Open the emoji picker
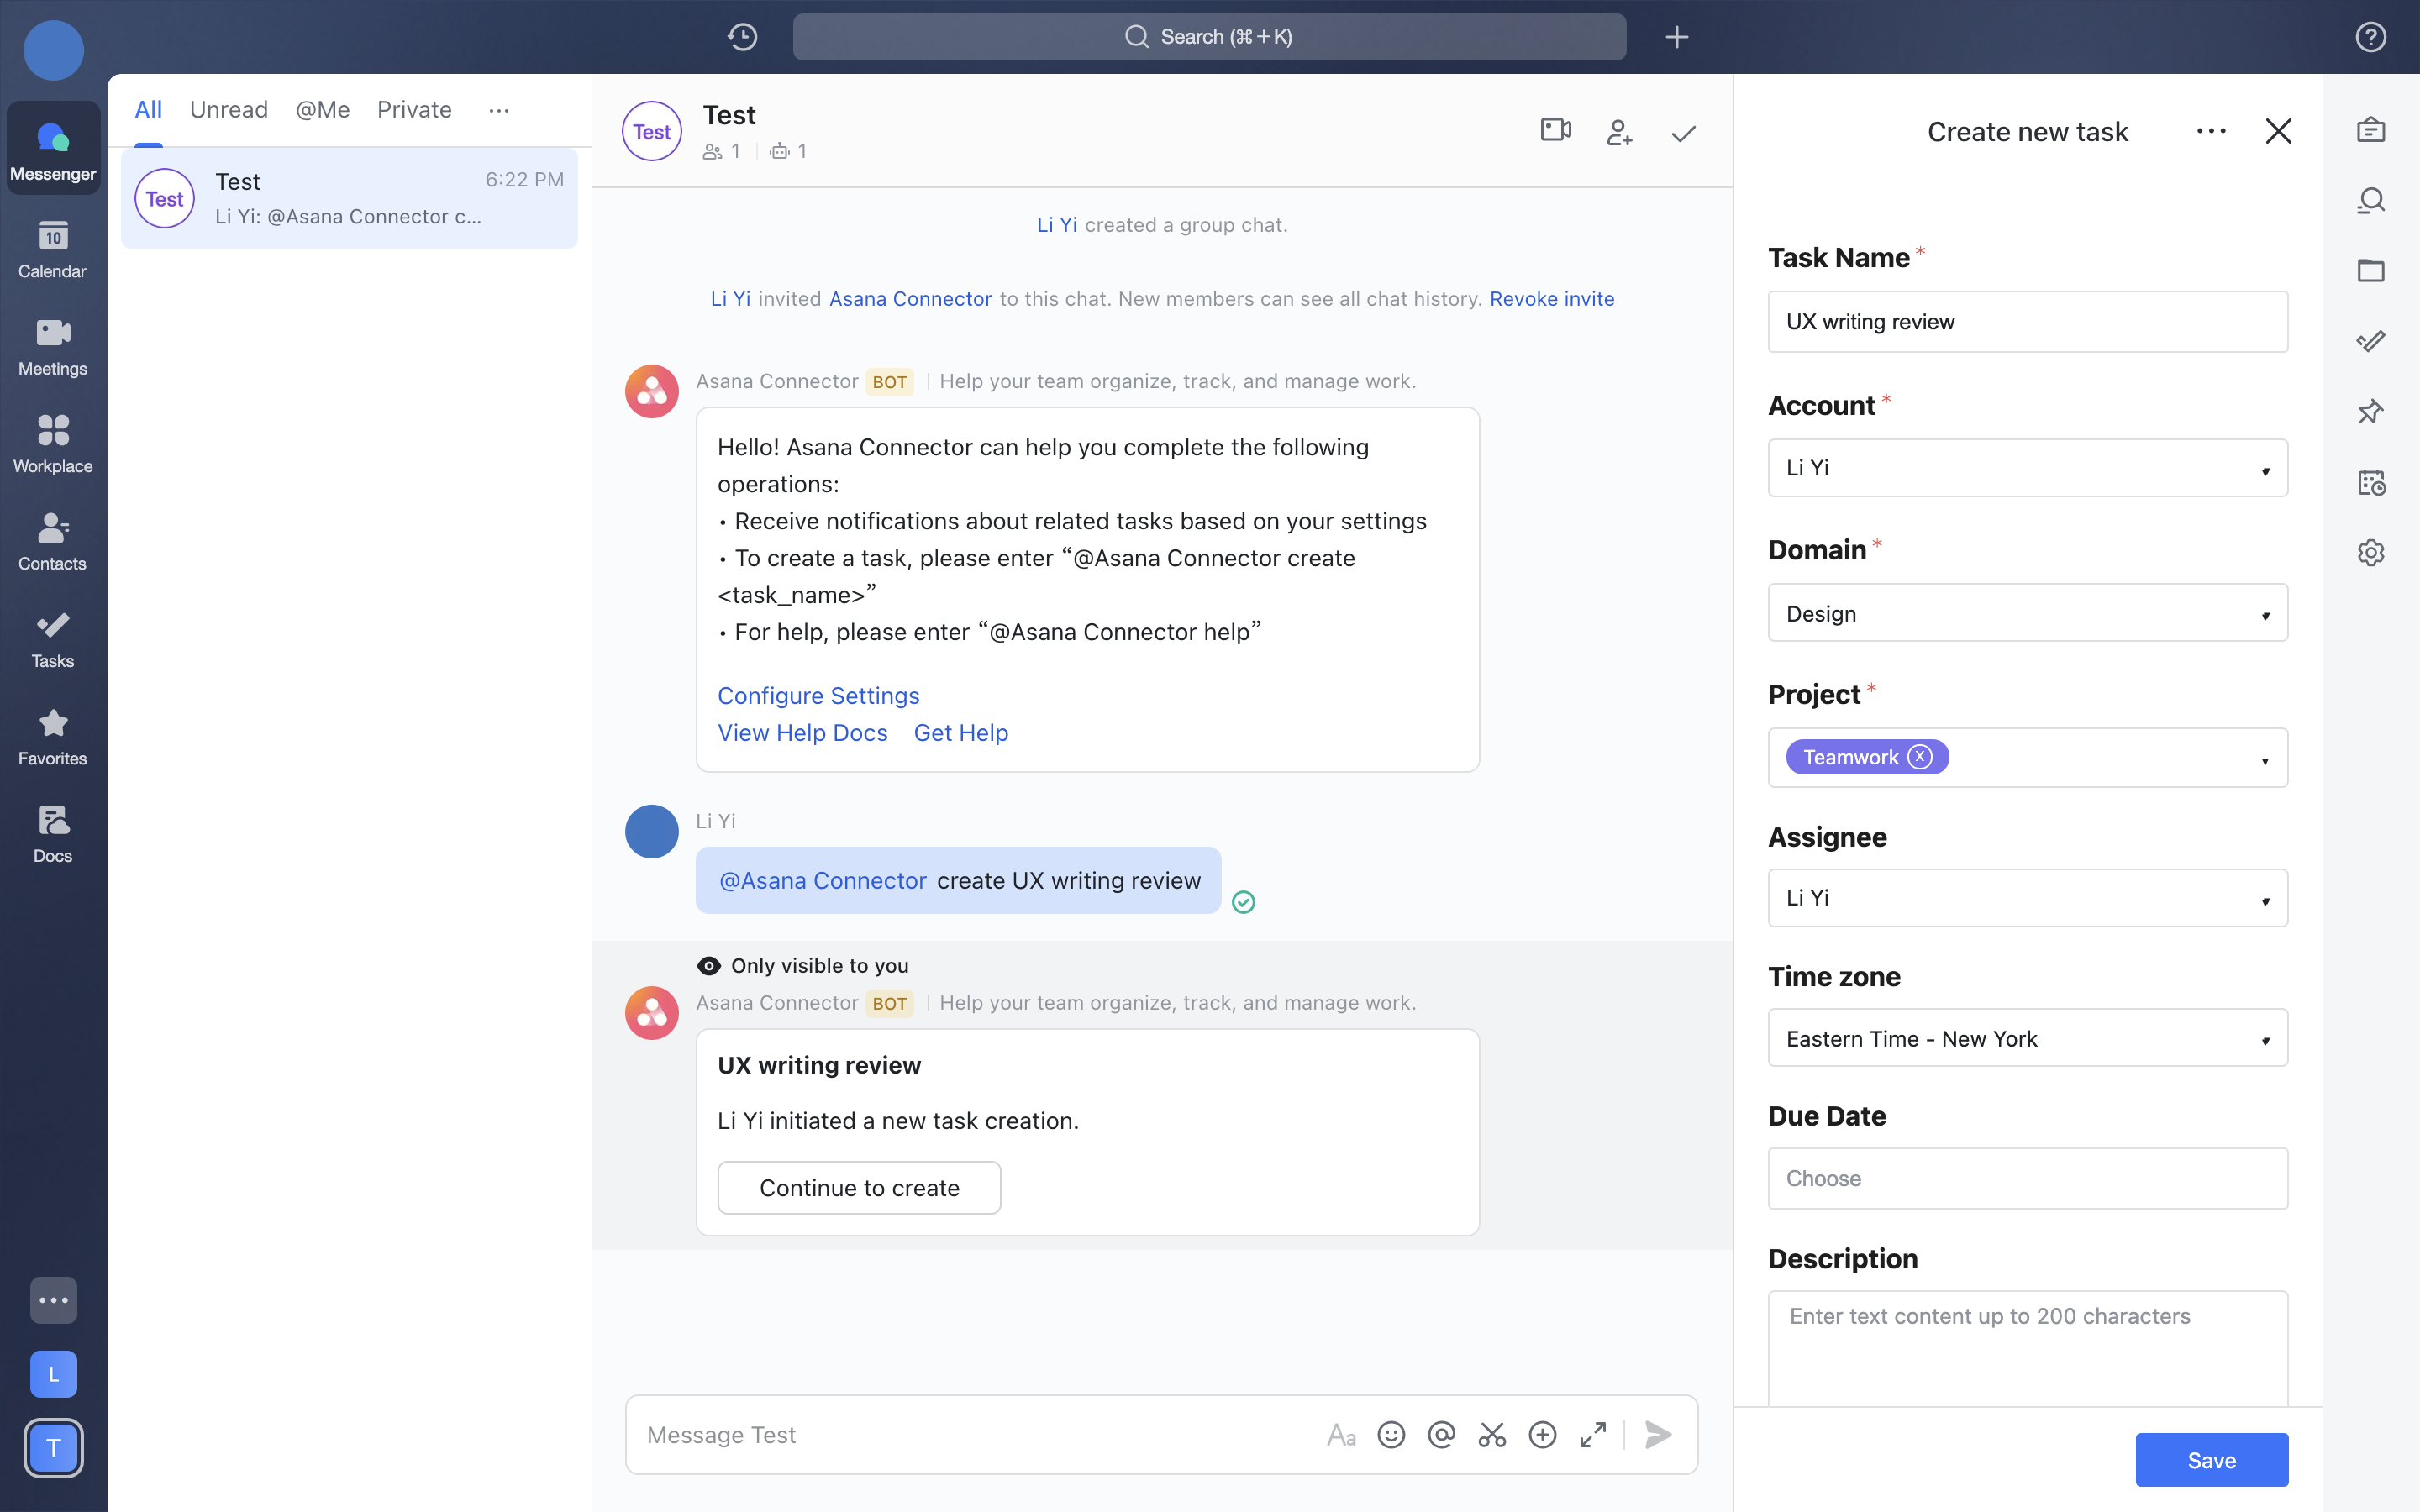Viewport: 2420px width, 1512px height. [x=1391, y=1435]
